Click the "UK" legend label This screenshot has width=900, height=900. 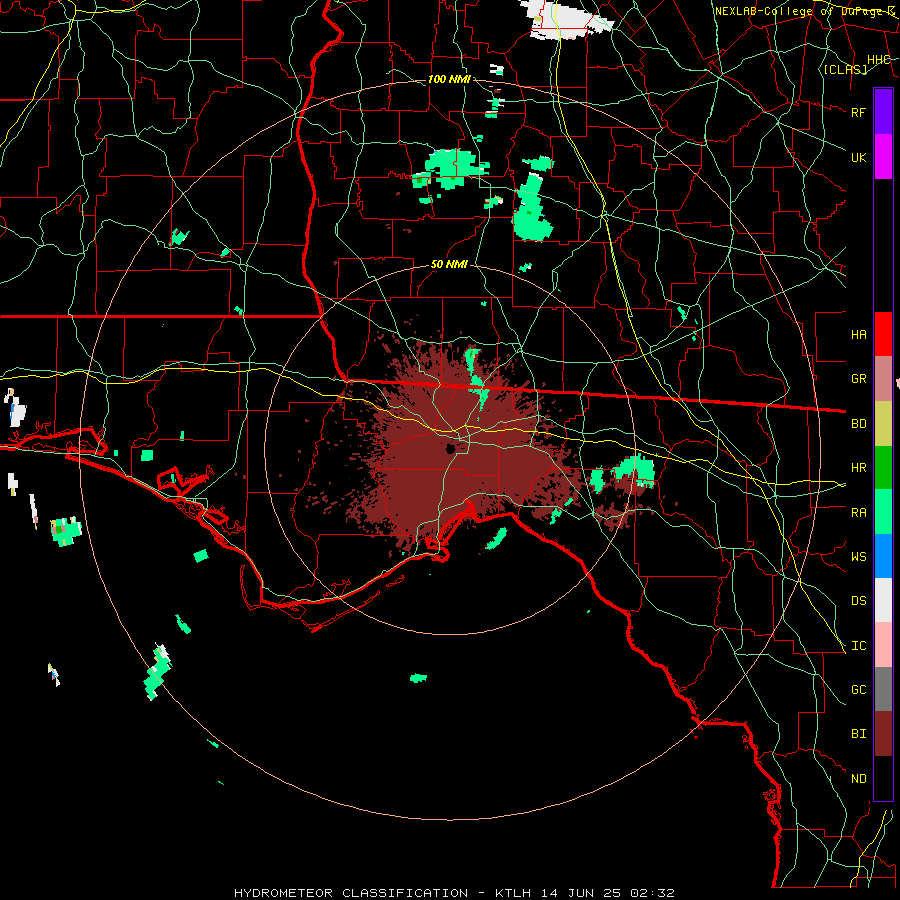(x=858, y=157)
